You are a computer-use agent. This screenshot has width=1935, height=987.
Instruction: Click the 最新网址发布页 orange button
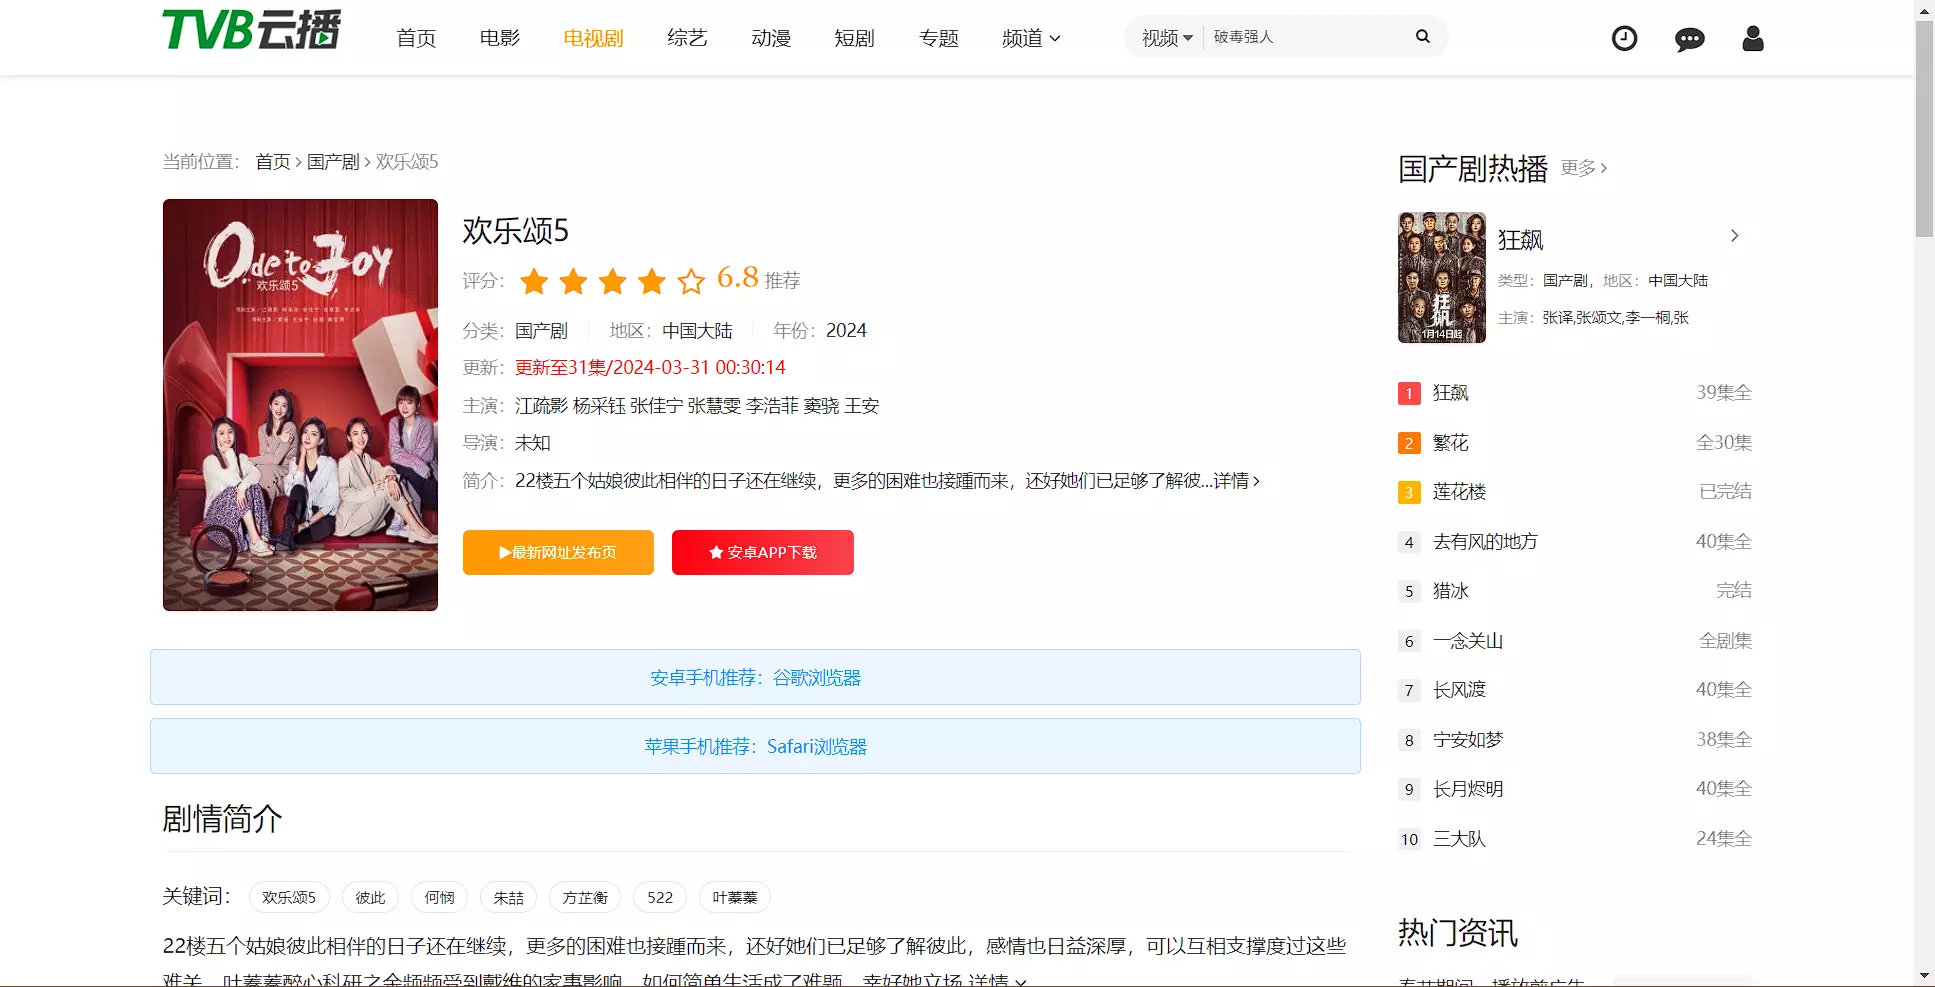(558, 552)
